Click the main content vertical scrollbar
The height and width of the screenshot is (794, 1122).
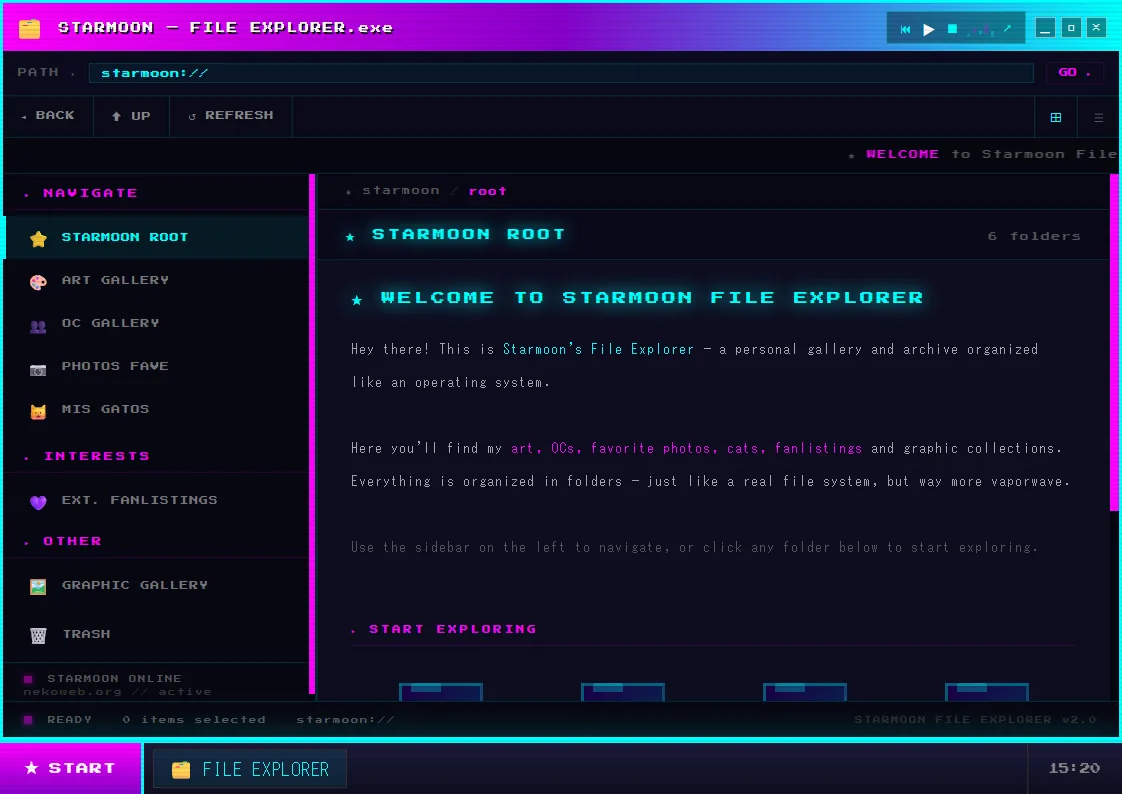coord(1114,343)
